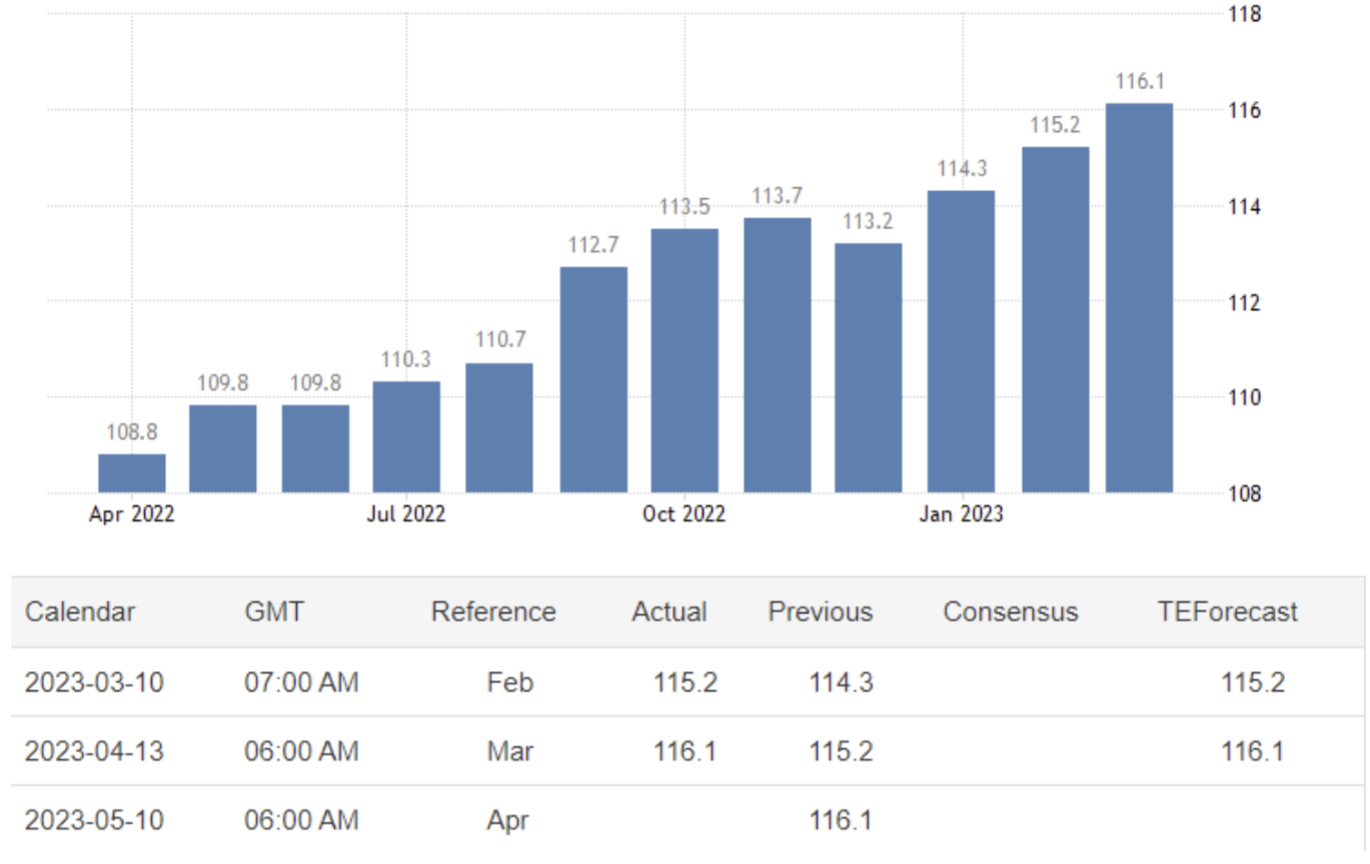This screenshot has height=864, width=1370.
Task: Select the 110.3 bar in chart
Action: point(406,437)
